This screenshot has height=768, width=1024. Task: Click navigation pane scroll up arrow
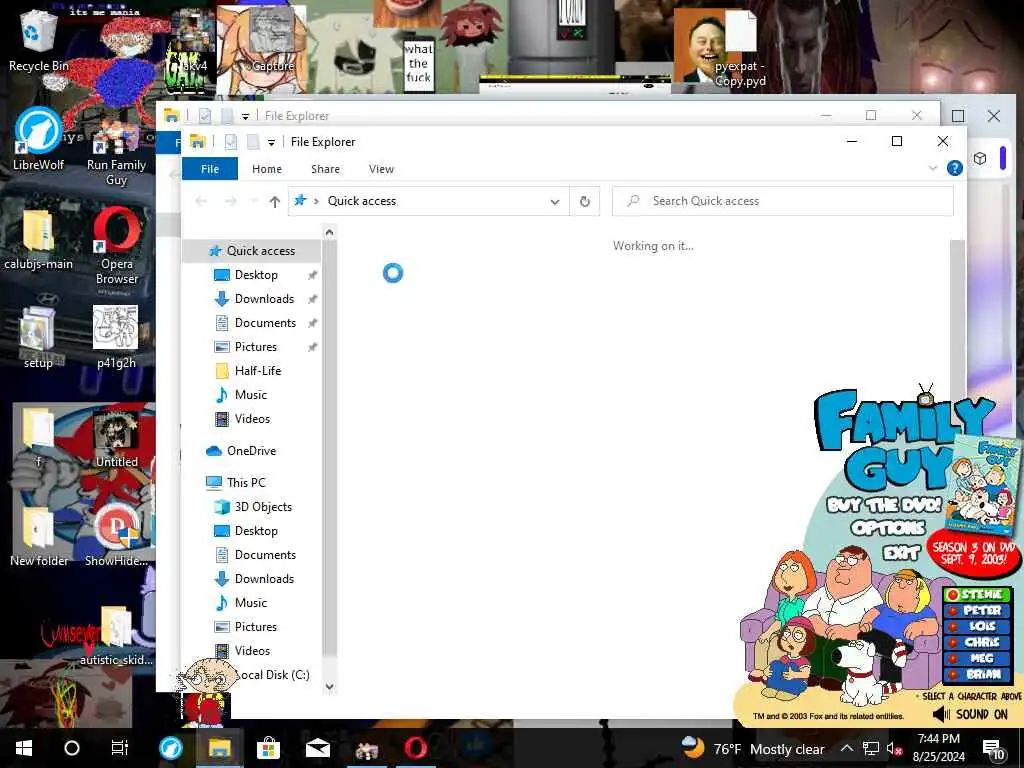click(329, 232)
